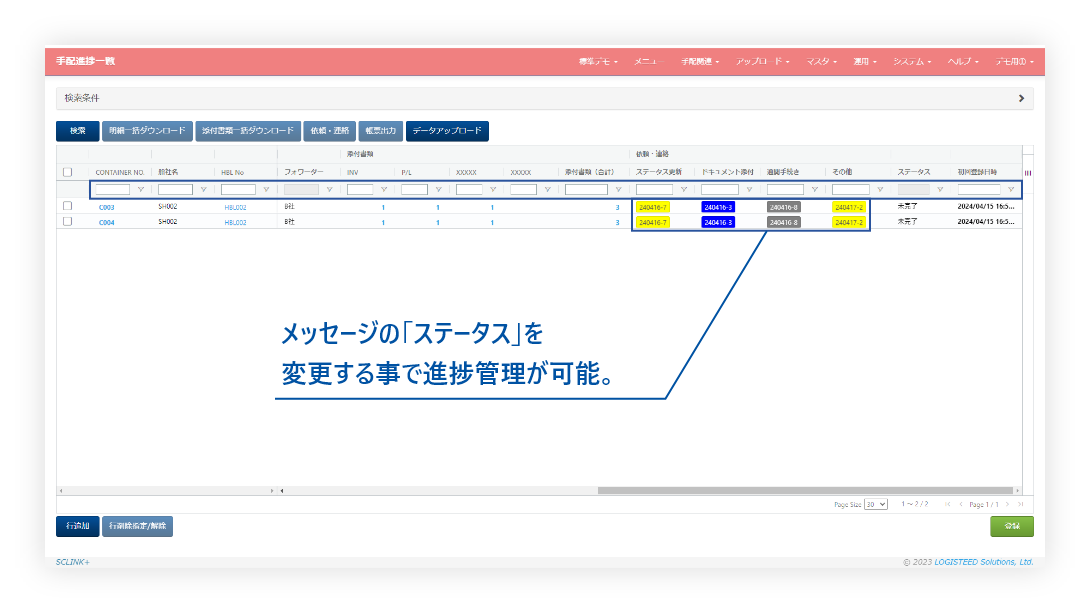Tick the checkbox for row C004
This screenshot has width=1090, height=613.
(x=68, y=221)
